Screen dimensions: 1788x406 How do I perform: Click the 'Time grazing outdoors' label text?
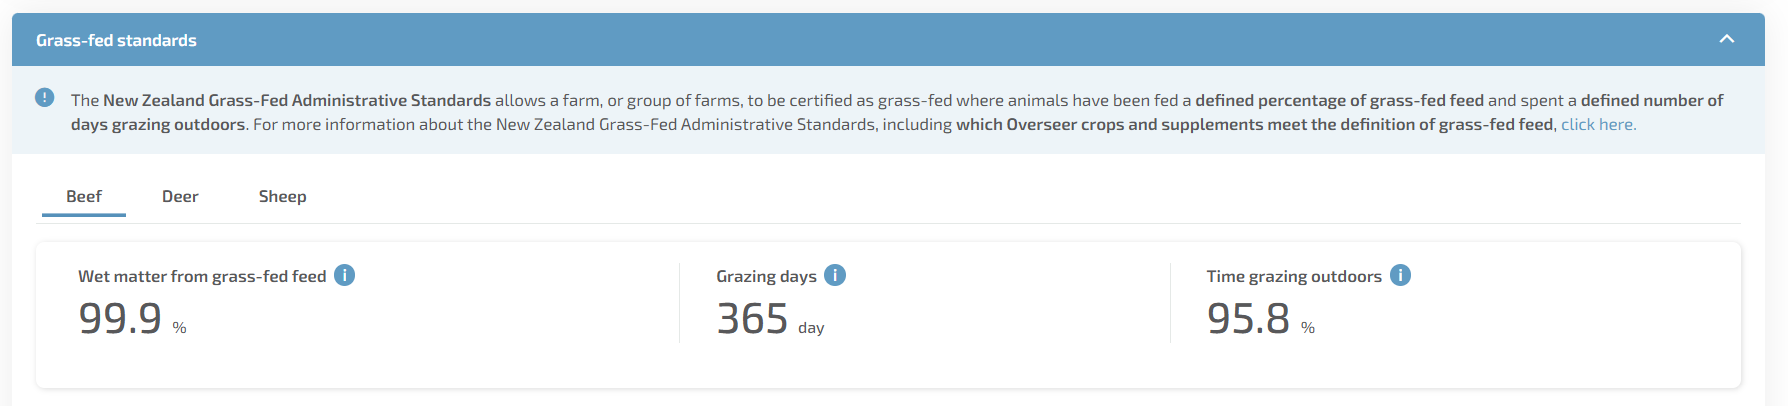pyautogui.click(x=1294, y=276)
